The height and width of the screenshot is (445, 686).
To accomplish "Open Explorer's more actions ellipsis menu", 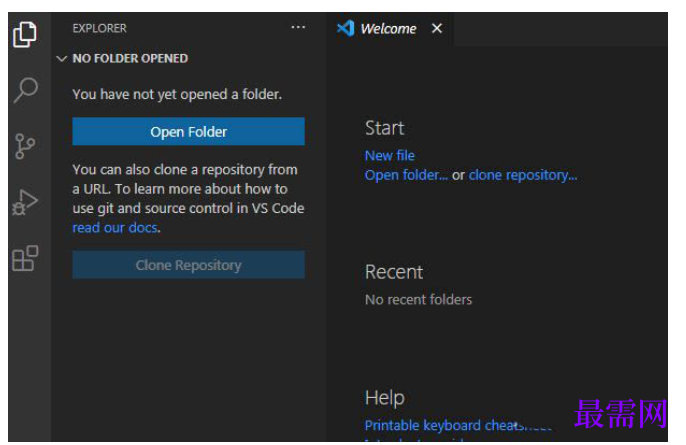I will tap(298, 28).
